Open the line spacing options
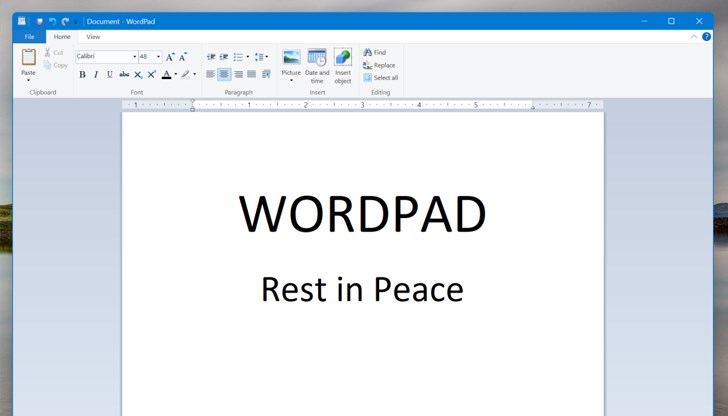728x416 pixels. click(261, 57)
